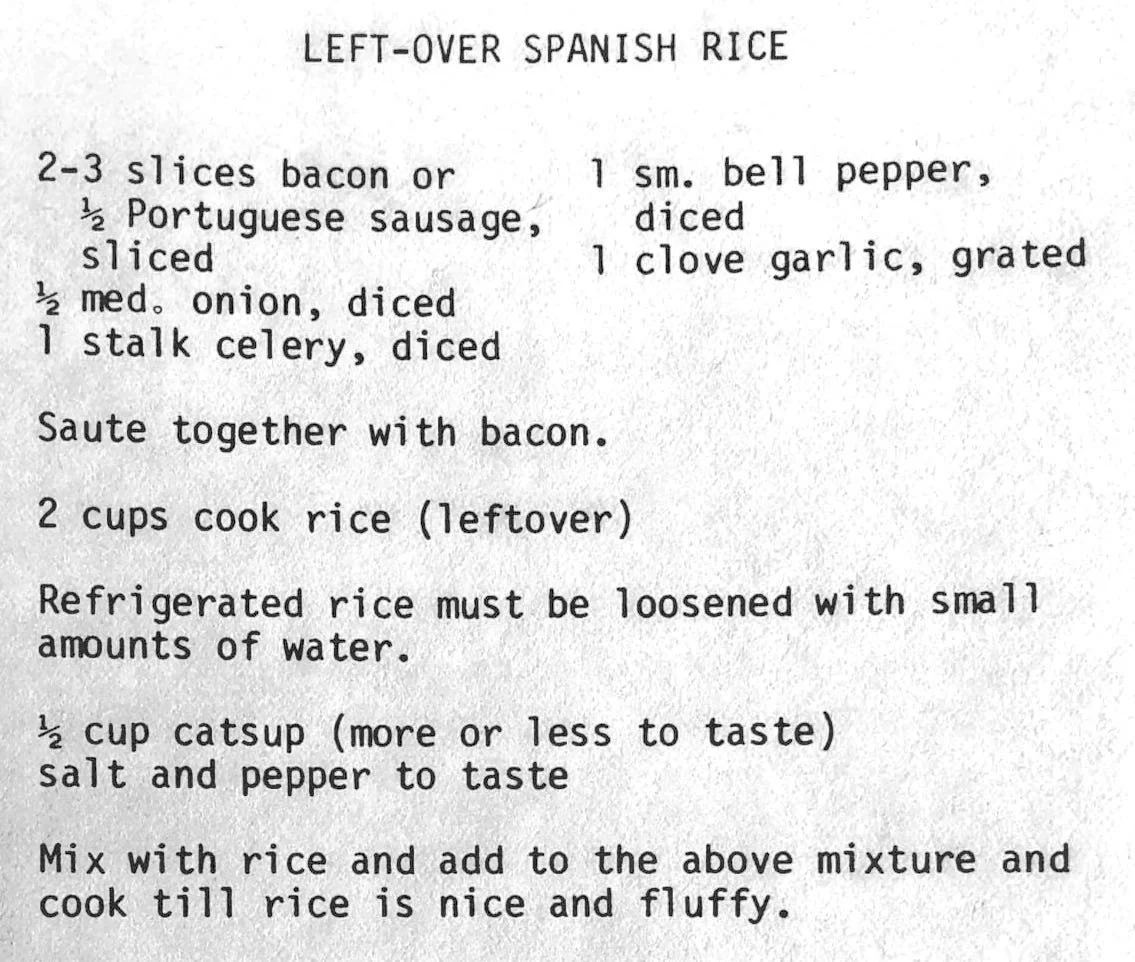Viewport: 1135px width, 962px height.
Task: Select the "1 sm. bell pepper" ingredient
Action: click(x=790, y=174)
